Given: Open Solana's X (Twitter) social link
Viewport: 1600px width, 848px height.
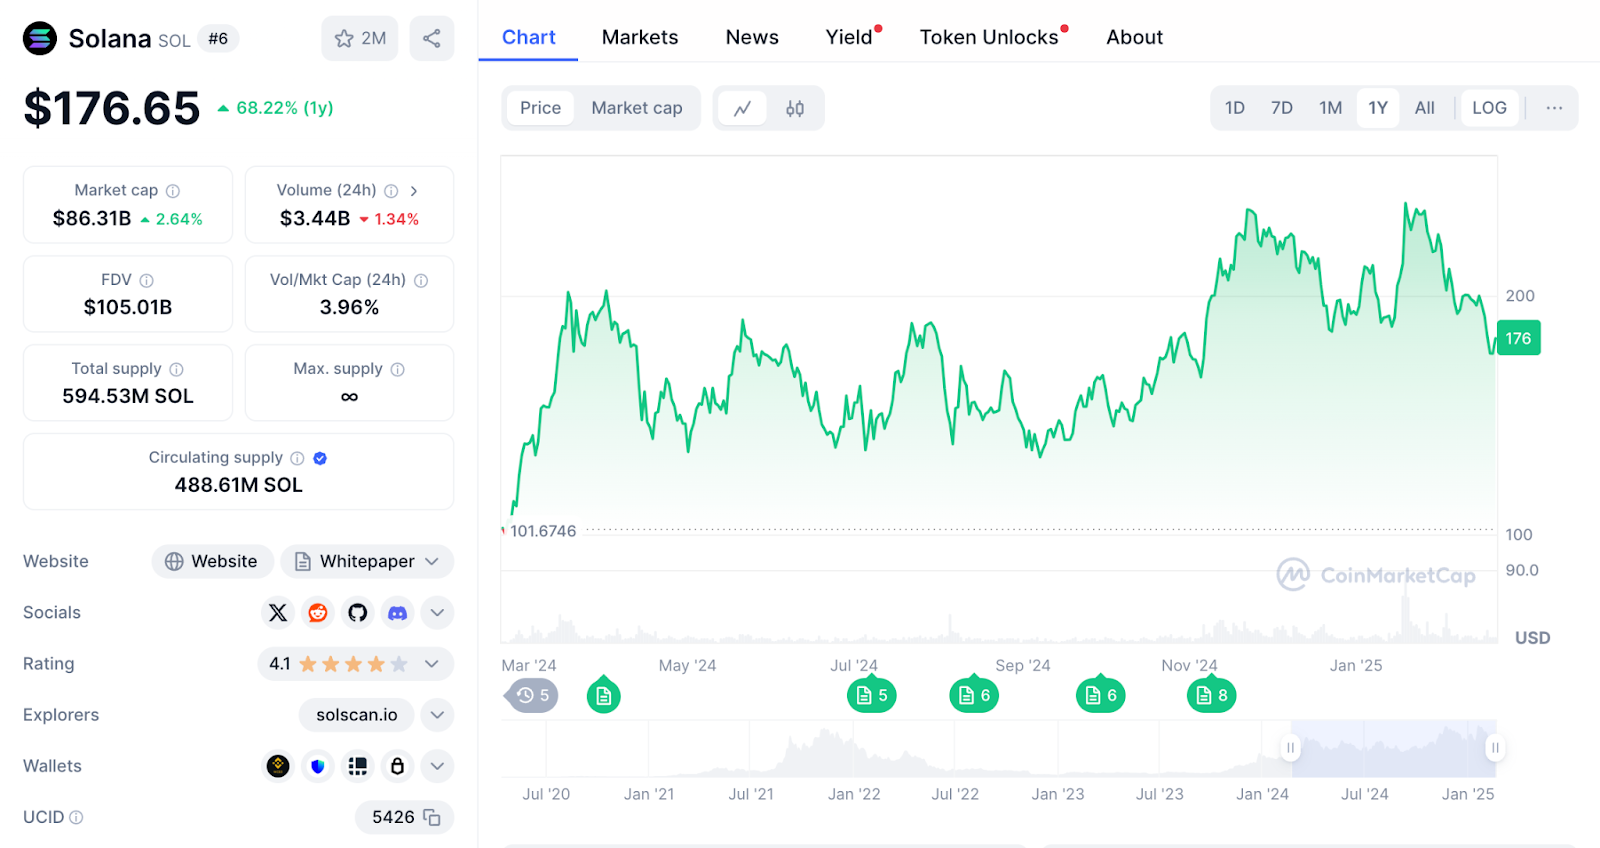Looking at the screenshot, I should click(278, 613).
